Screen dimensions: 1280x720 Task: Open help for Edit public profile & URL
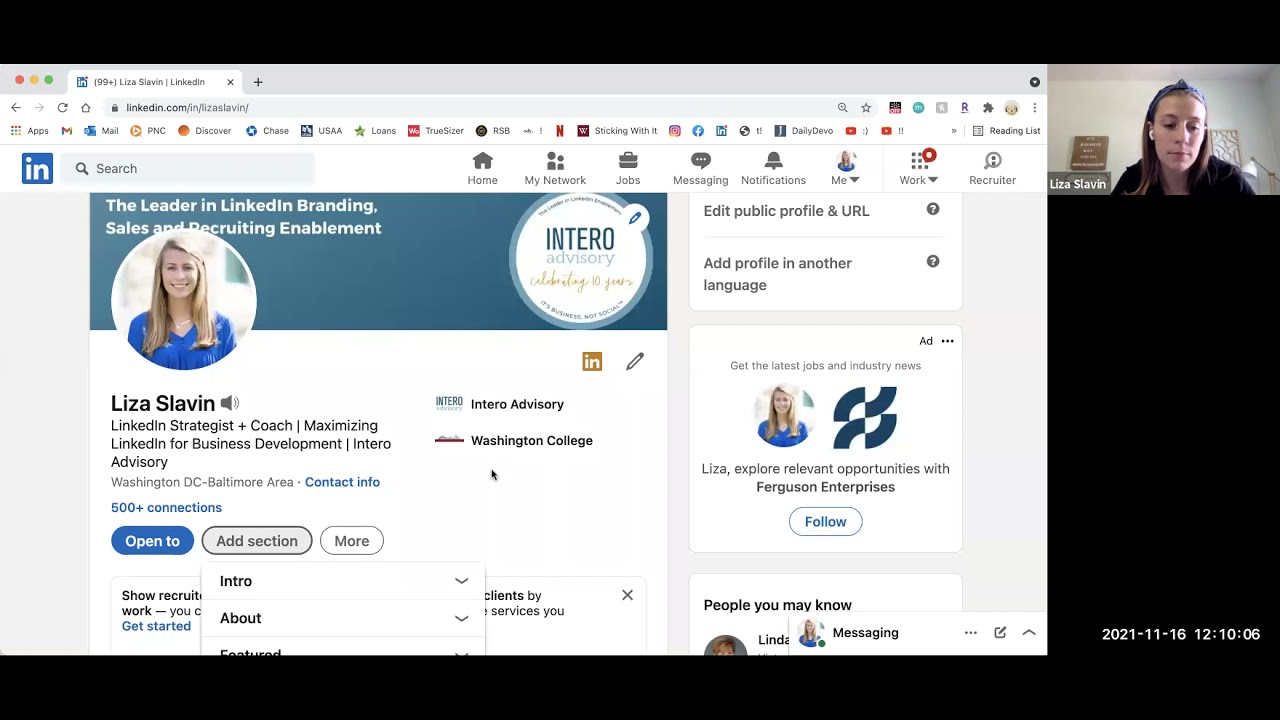(x=933, y=209)
